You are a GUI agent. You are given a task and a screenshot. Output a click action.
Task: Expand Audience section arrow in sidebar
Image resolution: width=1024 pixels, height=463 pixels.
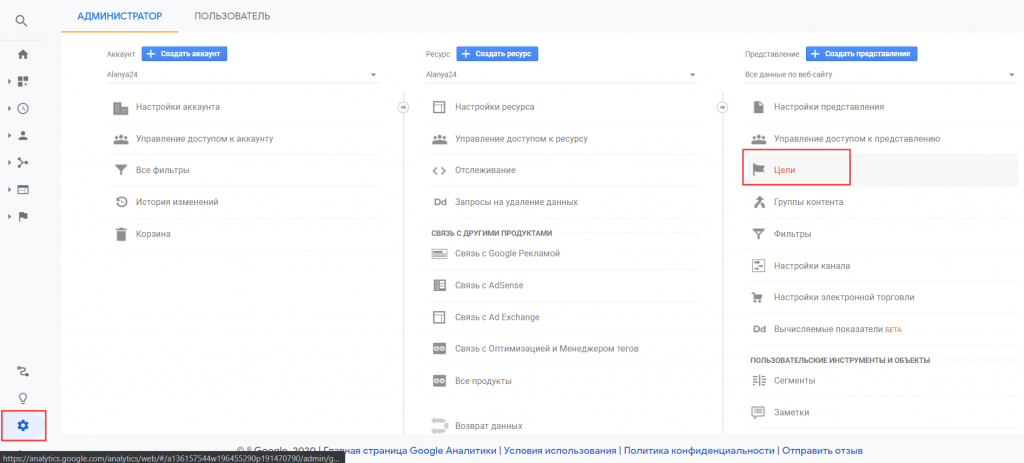pyautogui.click(x=10, y=136)
